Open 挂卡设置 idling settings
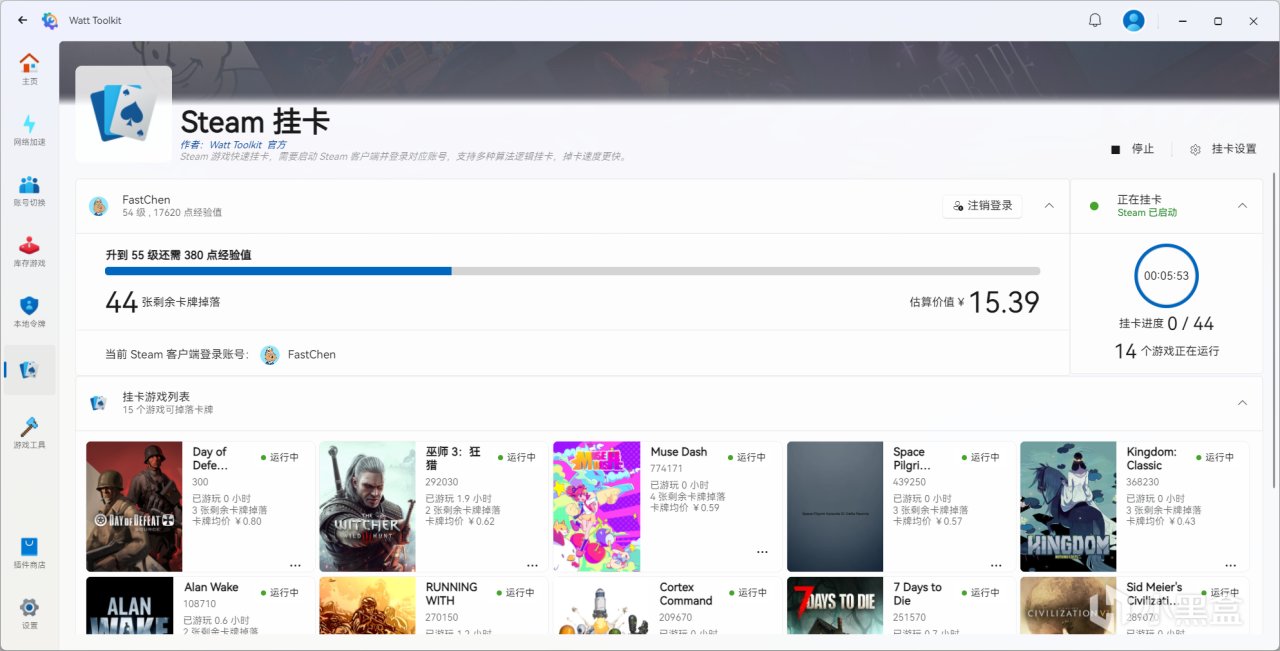Image resolution: width=1280 pixels, height=651 pixels. [1223, 149]
